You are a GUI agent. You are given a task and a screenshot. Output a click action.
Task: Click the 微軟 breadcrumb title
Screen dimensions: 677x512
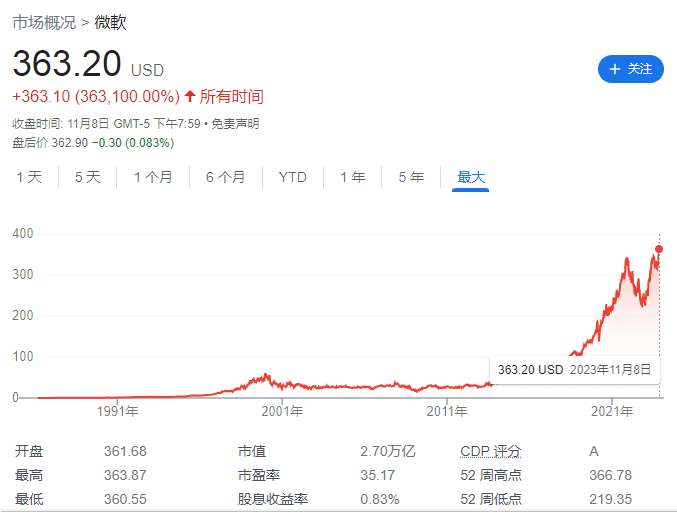tap(111, 22)
